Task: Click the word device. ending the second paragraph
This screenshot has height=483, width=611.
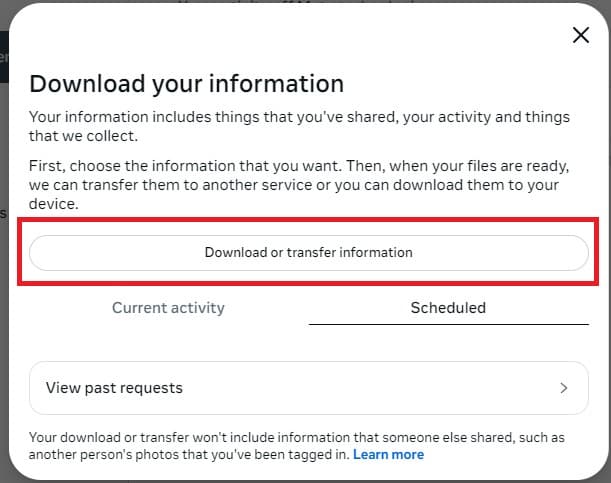Action: click(x=54, y=204)
